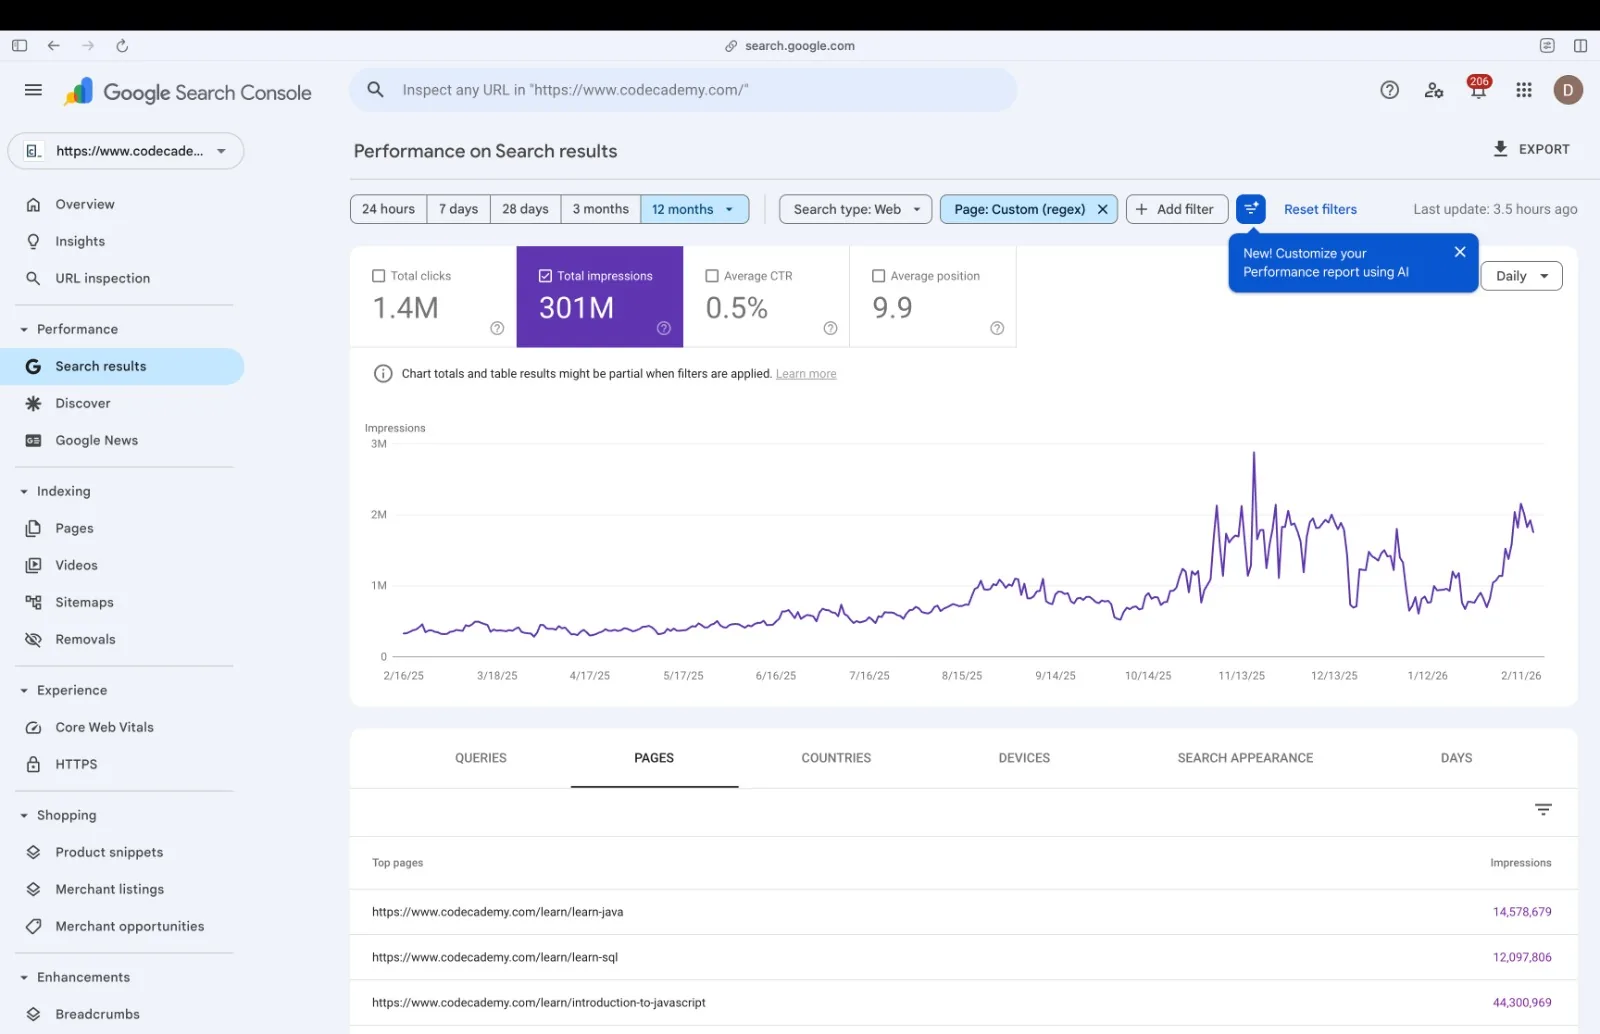Open Removals in the sidebar
The width and height of the screenshot is (1600, 1034).
click(122, 639)
